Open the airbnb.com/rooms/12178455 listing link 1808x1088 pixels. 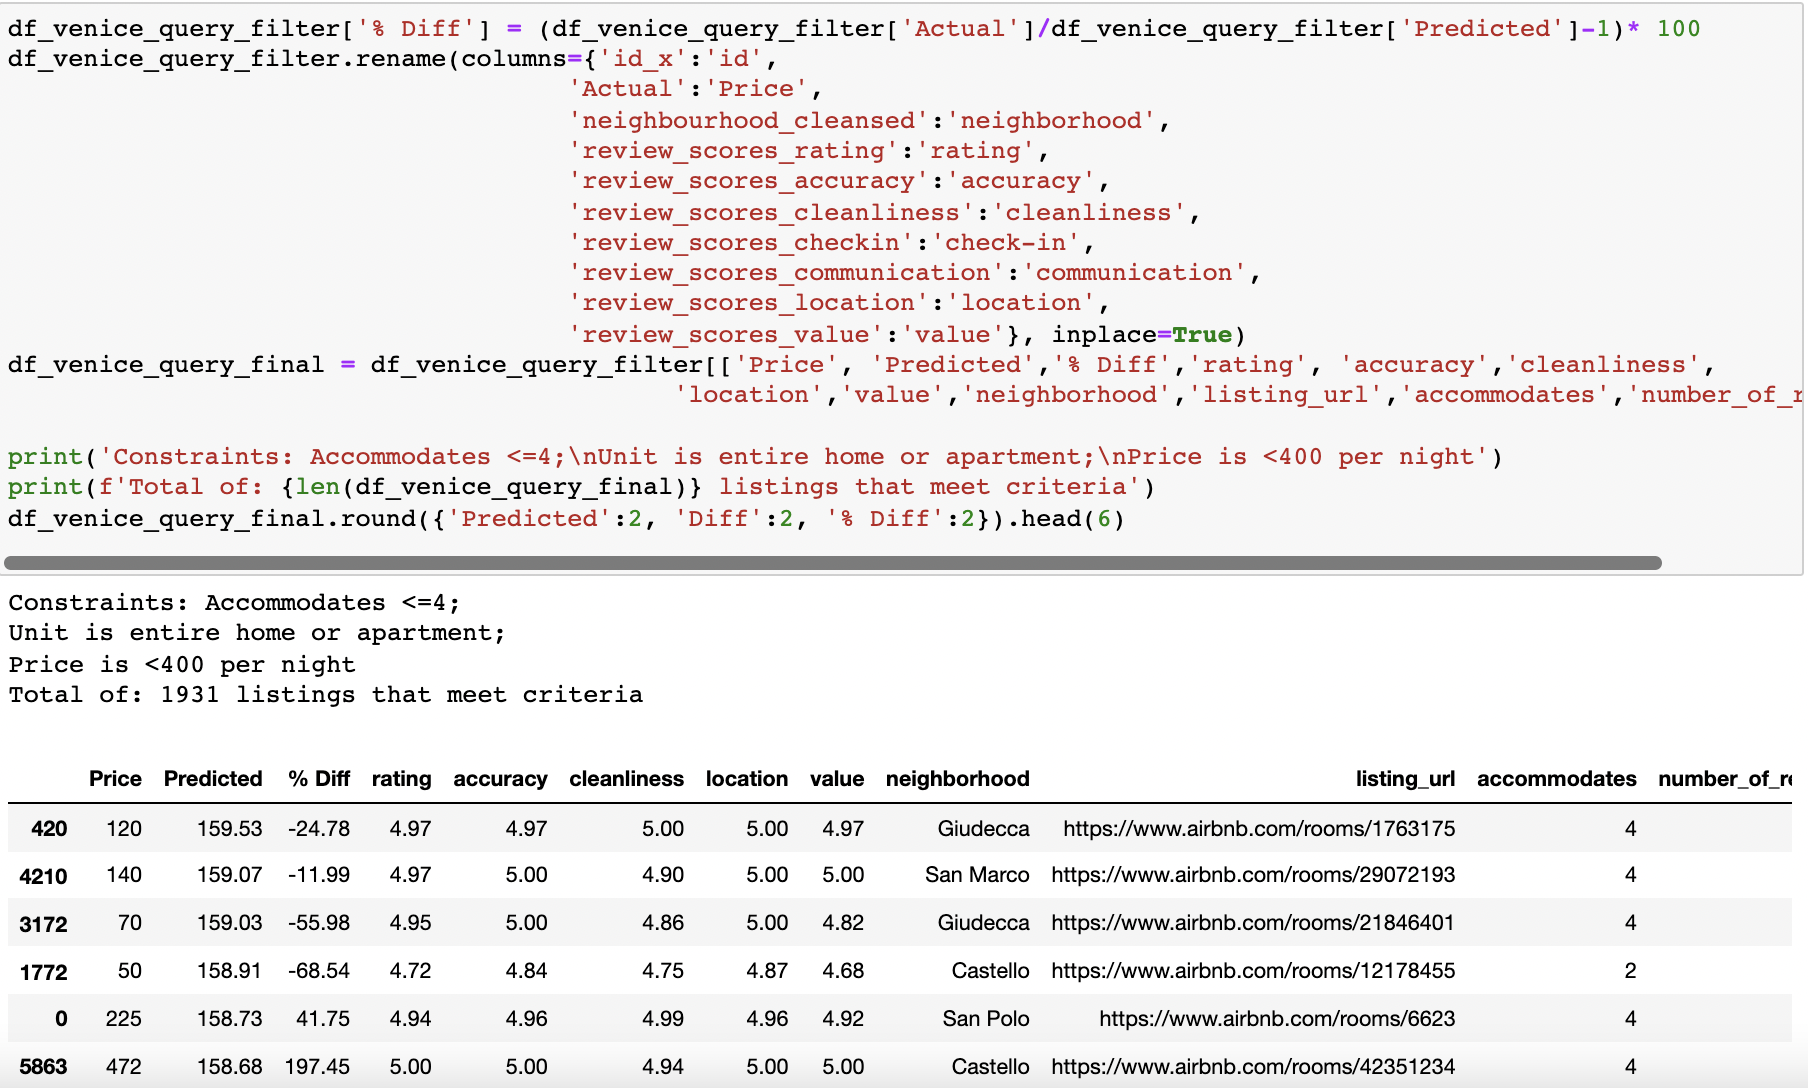pyautogui.click(x=1253, y=971)
